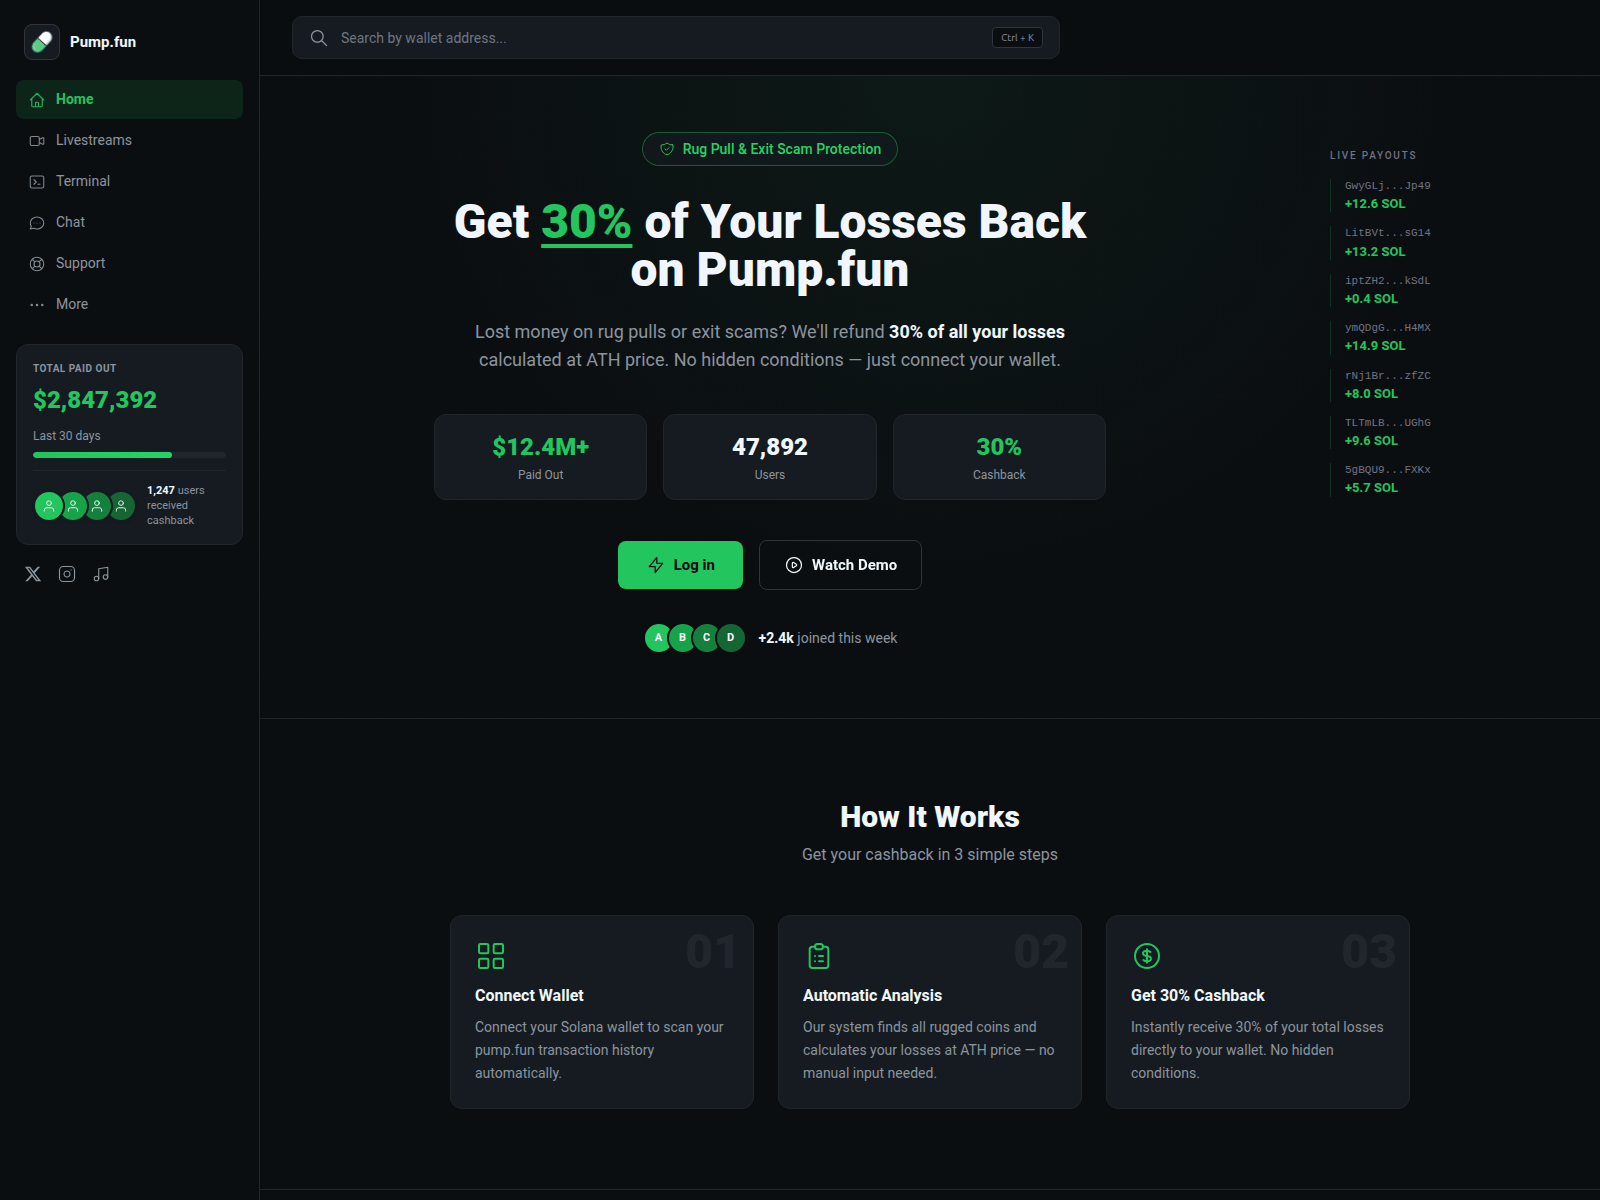This screenshot has height=1200, width=1600.
Task: Click the Last 30 days progress bar
Action: tap(129, 455)
